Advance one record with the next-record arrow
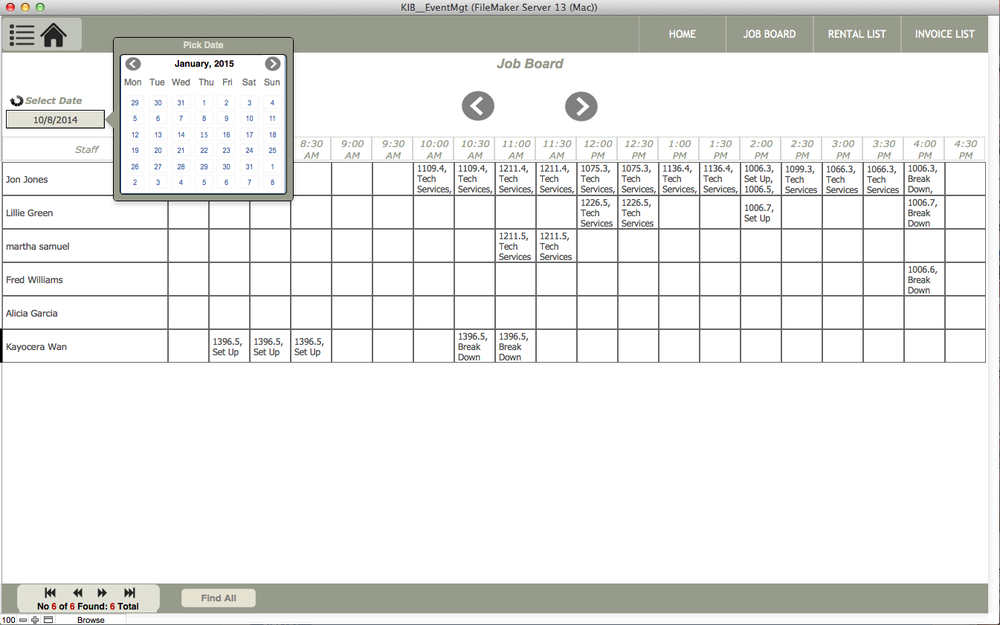 click(100, 591)
